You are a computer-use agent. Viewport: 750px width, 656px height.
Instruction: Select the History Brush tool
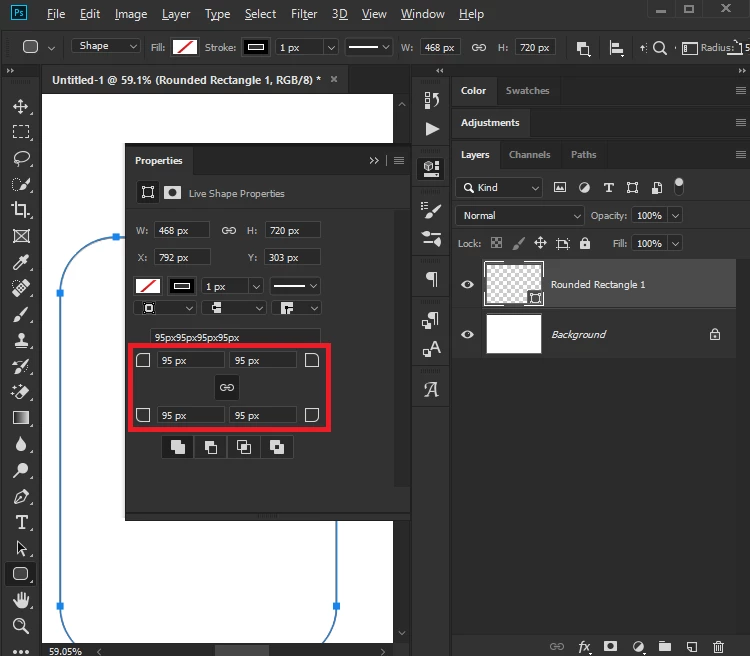(21, 367)
